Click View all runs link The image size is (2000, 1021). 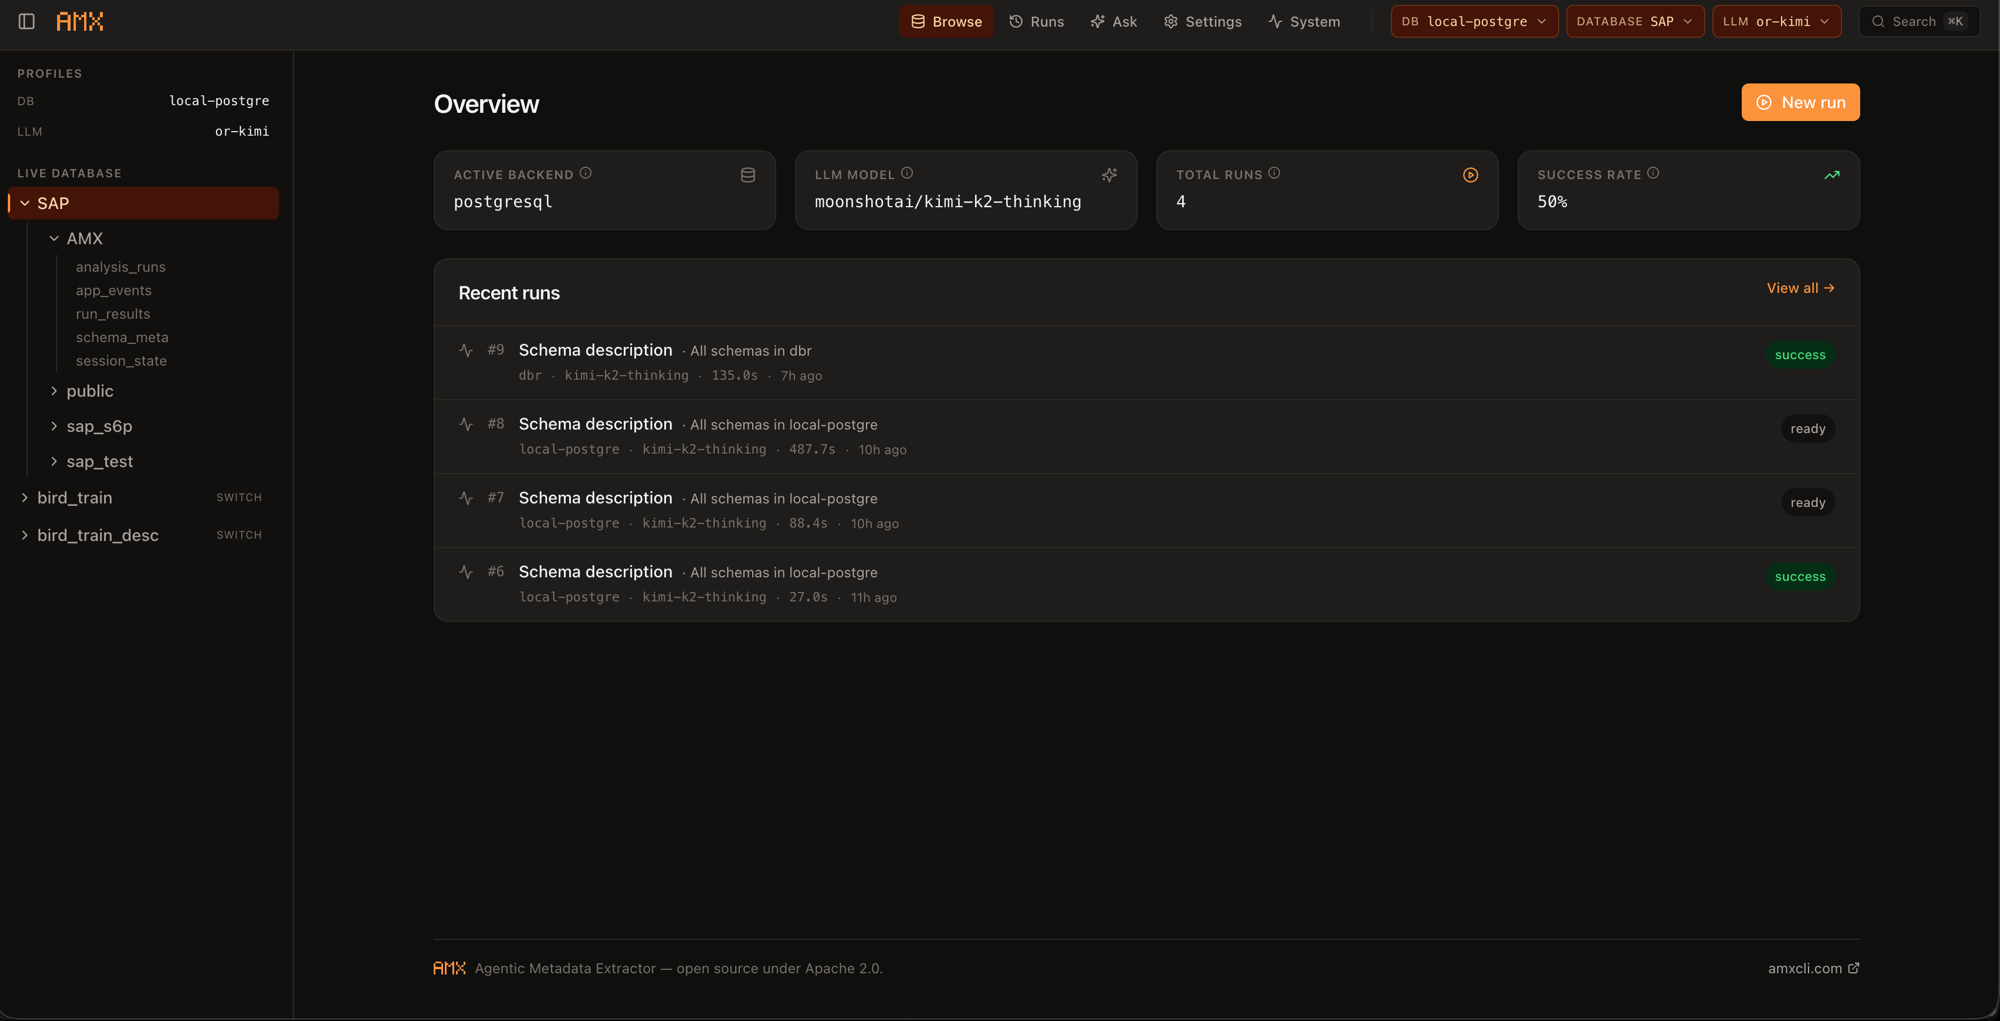(1800, 288)
